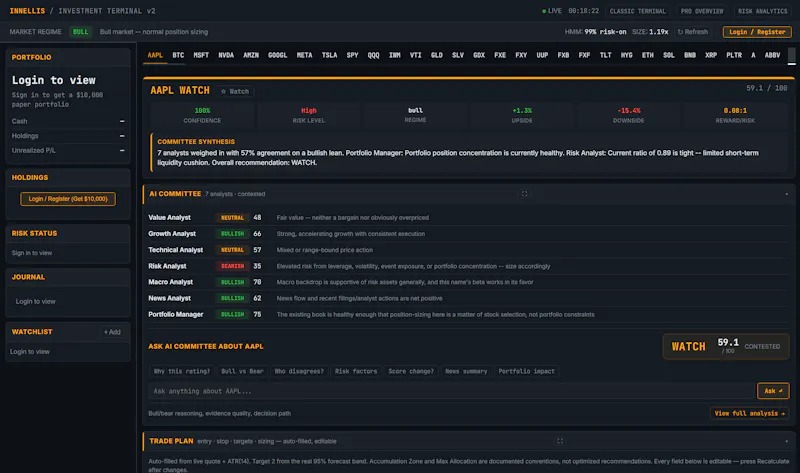Choose the 'Who disagrees?' question chip

pos(299,371)
